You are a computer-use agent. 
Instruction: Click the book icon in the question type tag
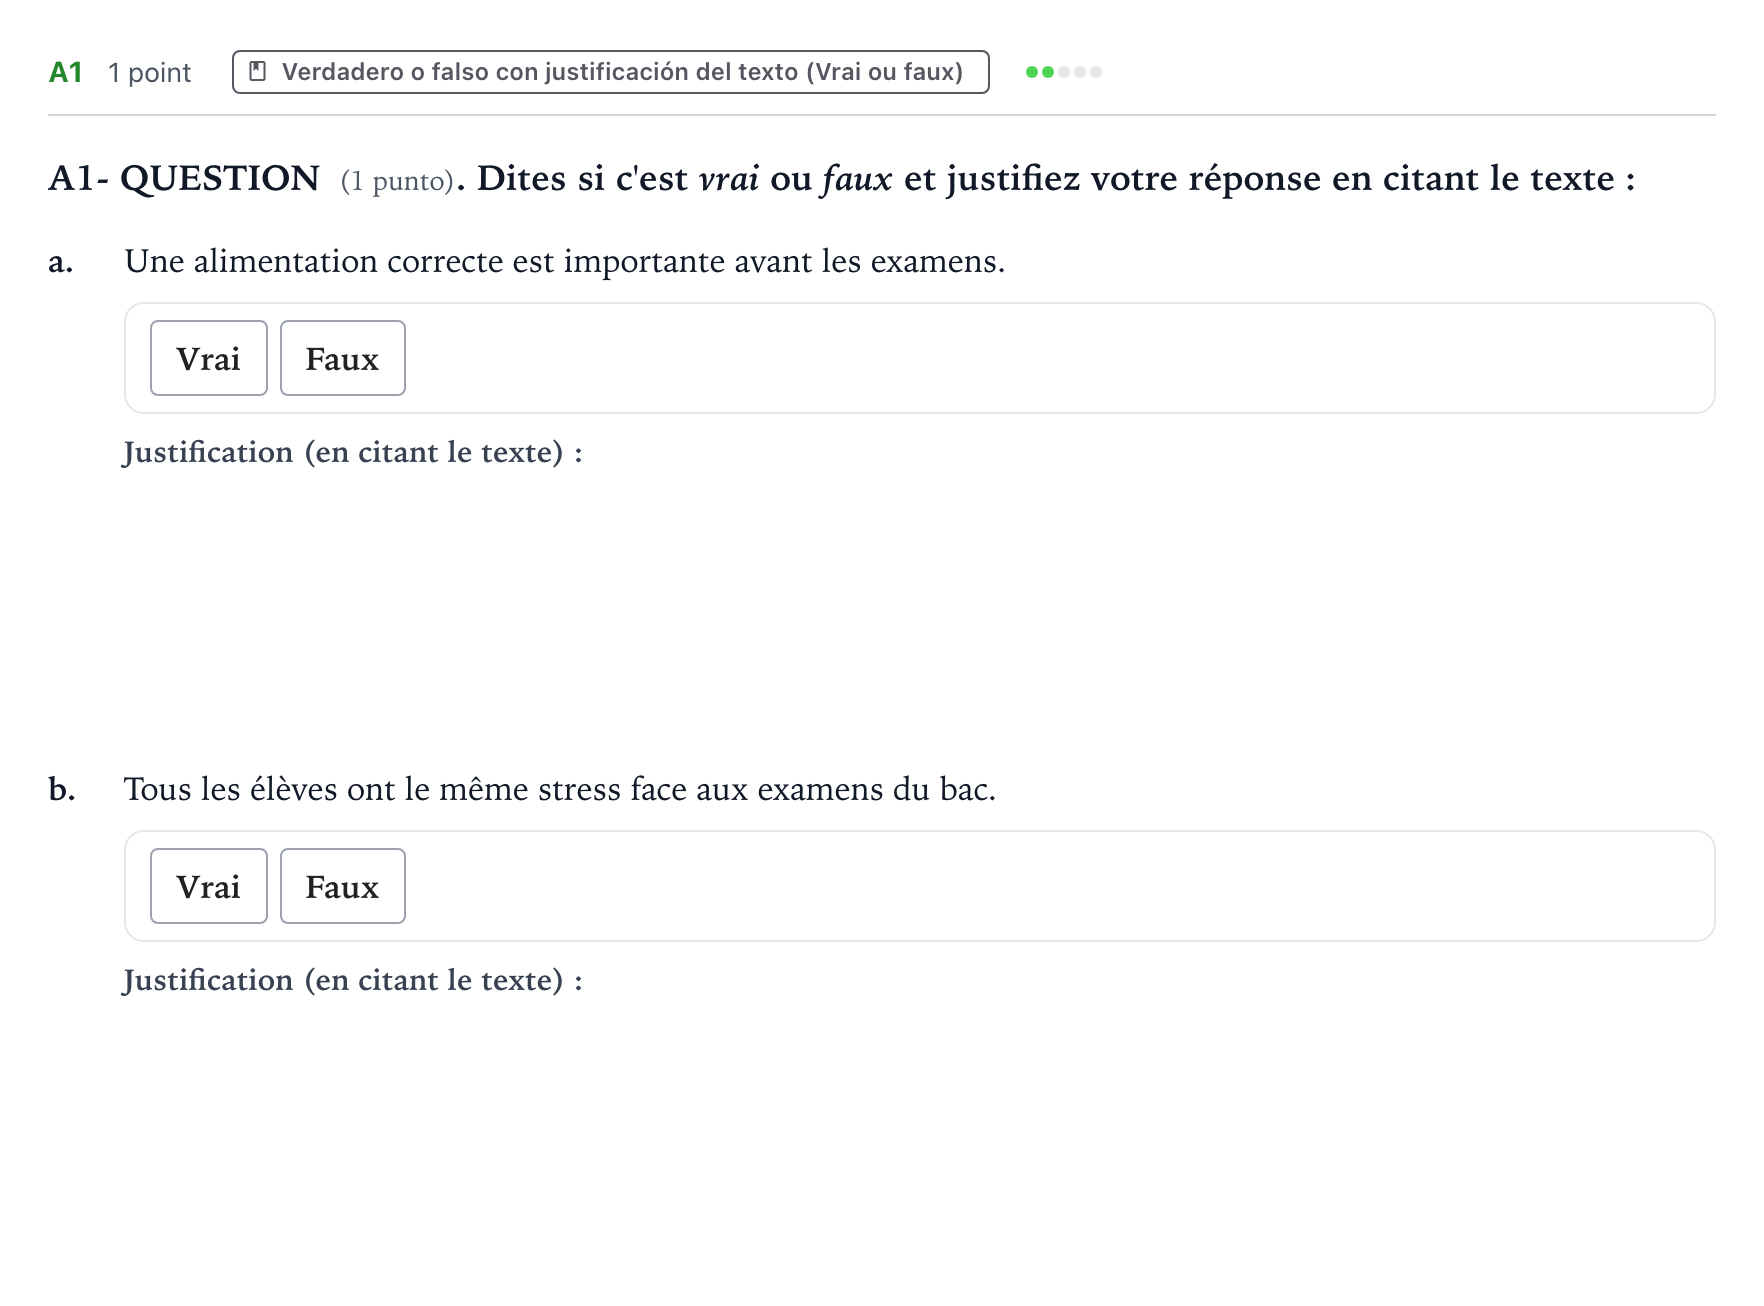257,71
